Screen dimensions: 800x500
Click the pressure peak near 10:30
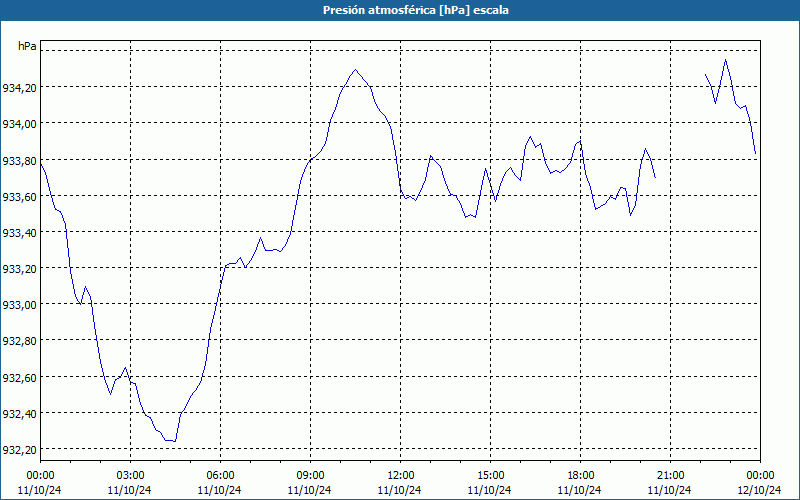point(356,69)
